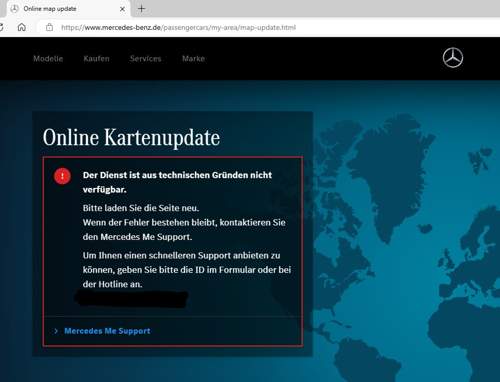The width and height of the screenshot is (500, 382).
Task: Click the mercedes-benz.de address bar URL
Action: (178, 28)
